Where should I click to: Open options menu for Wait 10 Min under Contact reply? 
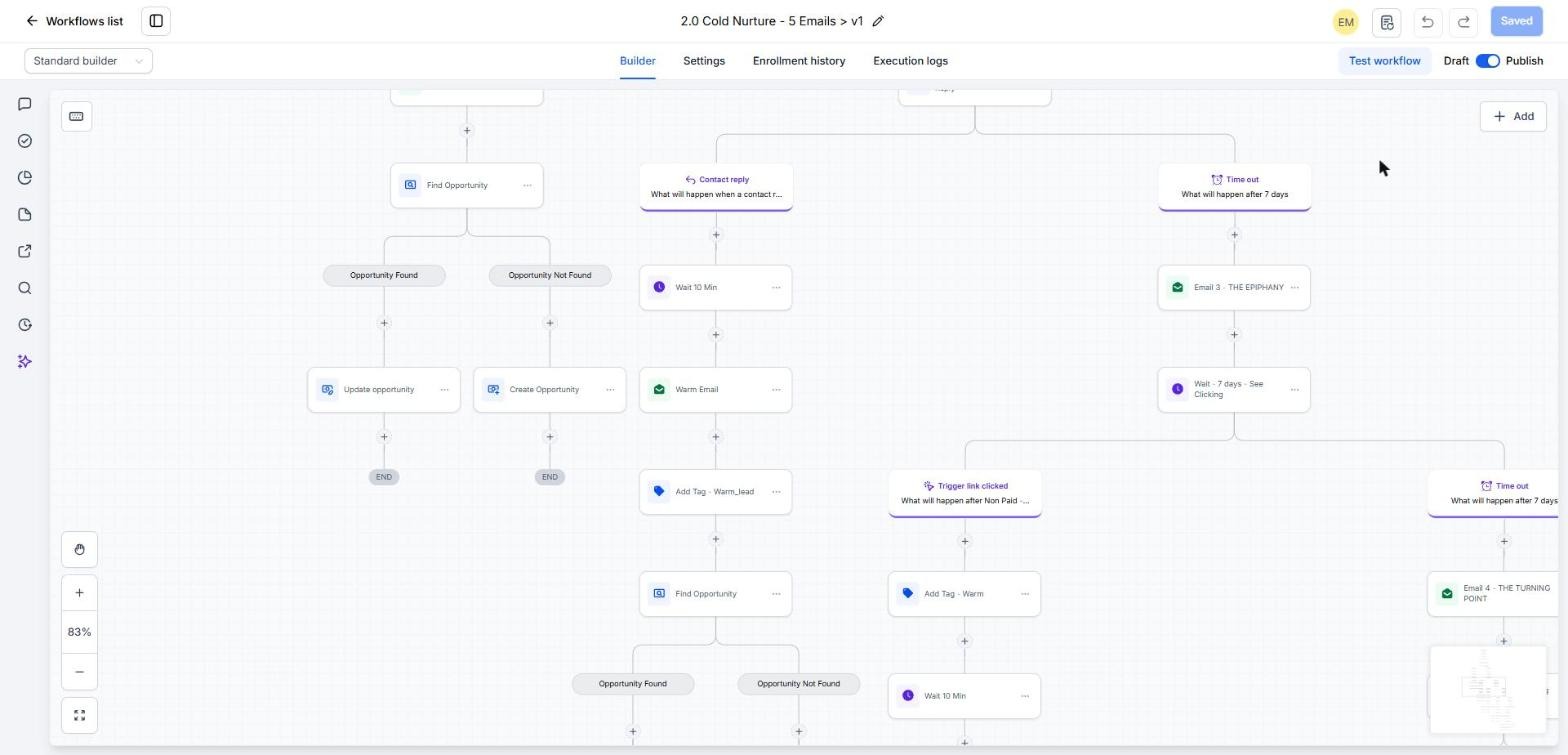776,287
